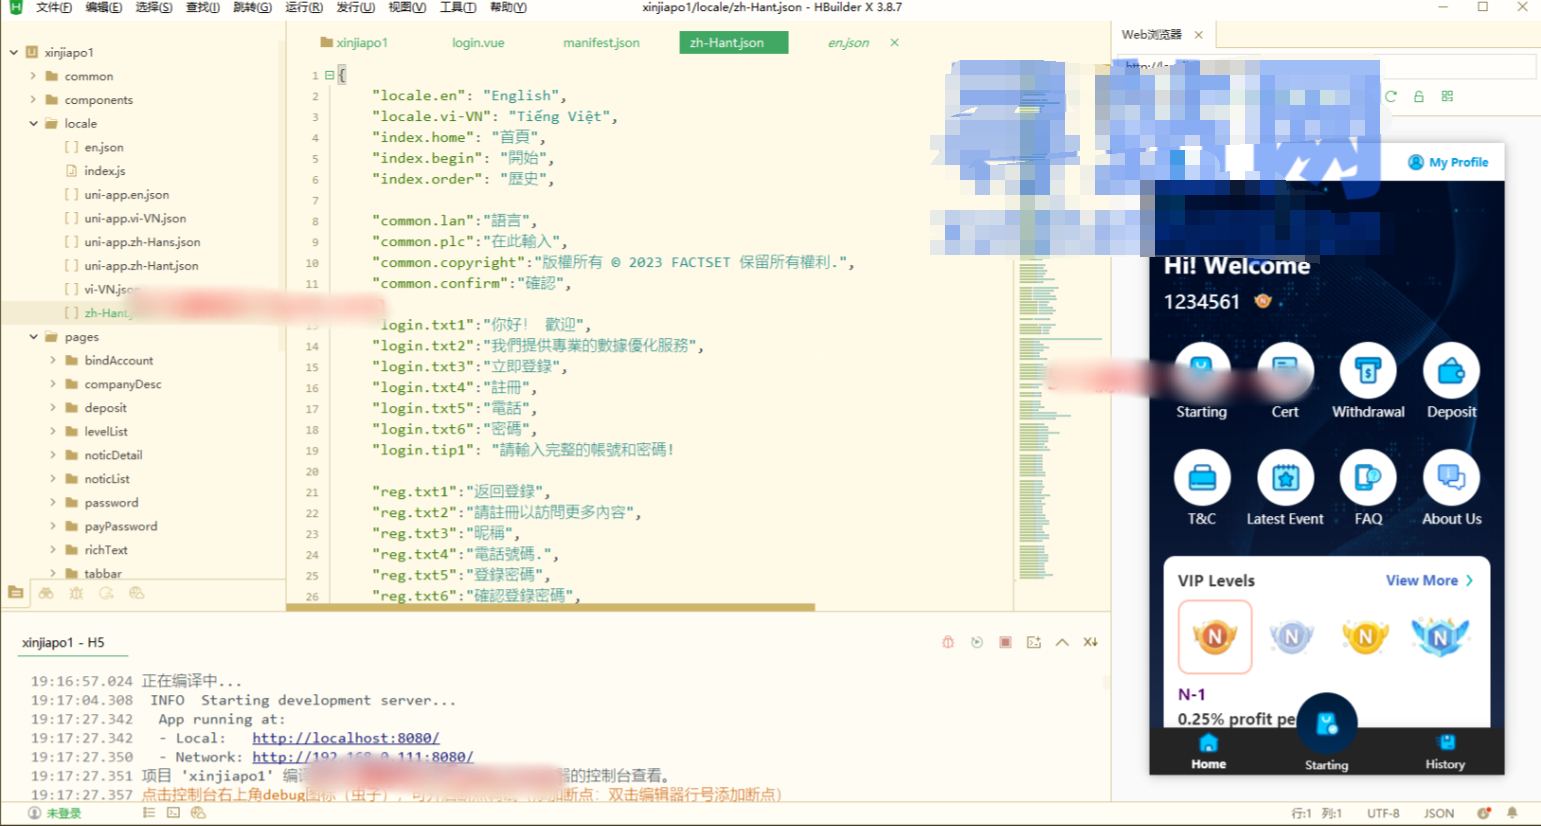
Task: Collapse the console panel with up chevron
Action: click(1062, 642)
